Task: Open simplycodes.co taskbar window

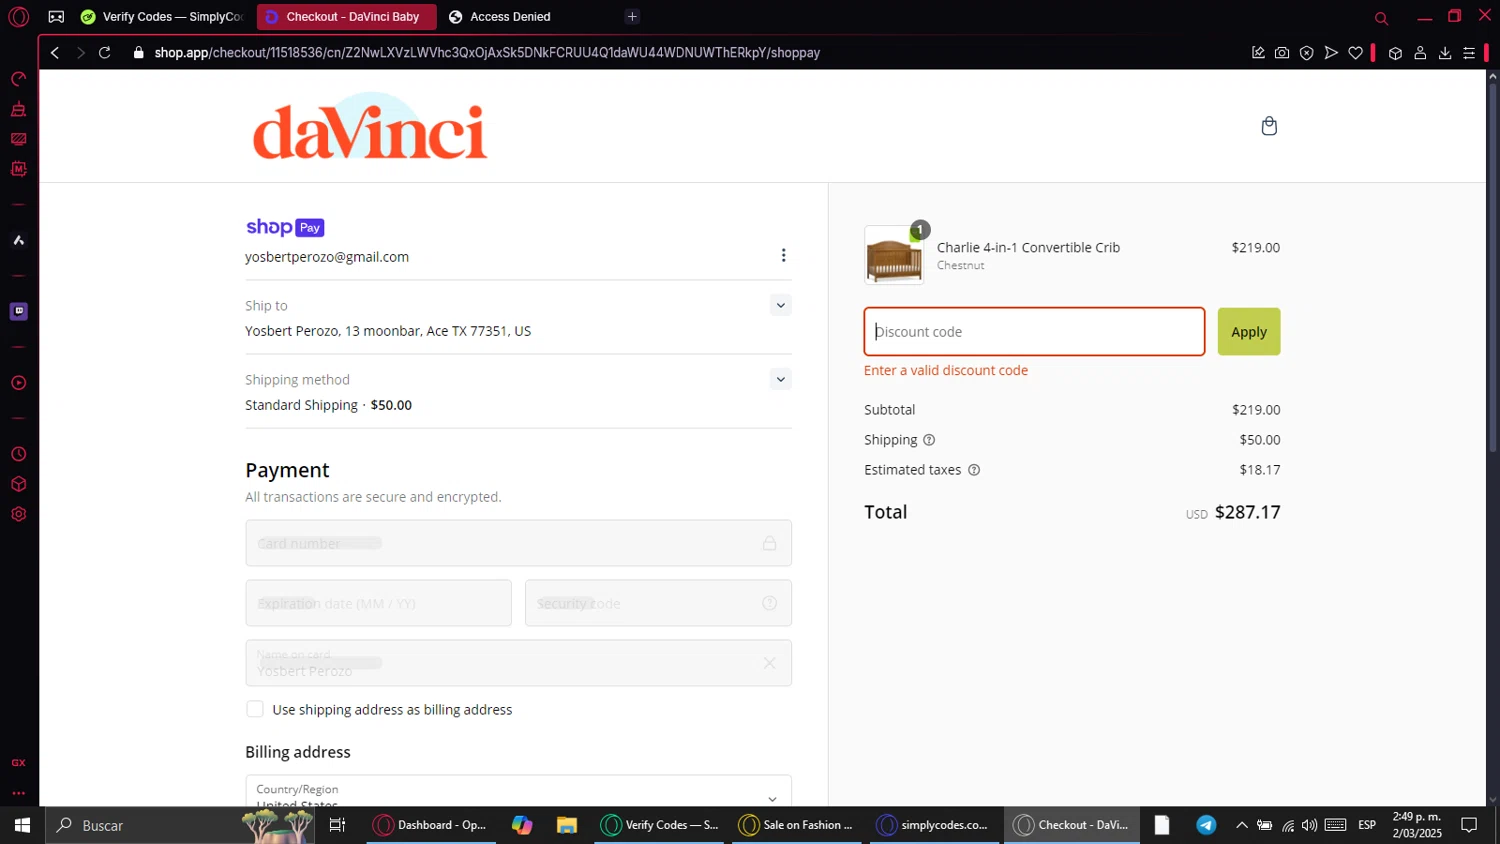Action: 934,825
